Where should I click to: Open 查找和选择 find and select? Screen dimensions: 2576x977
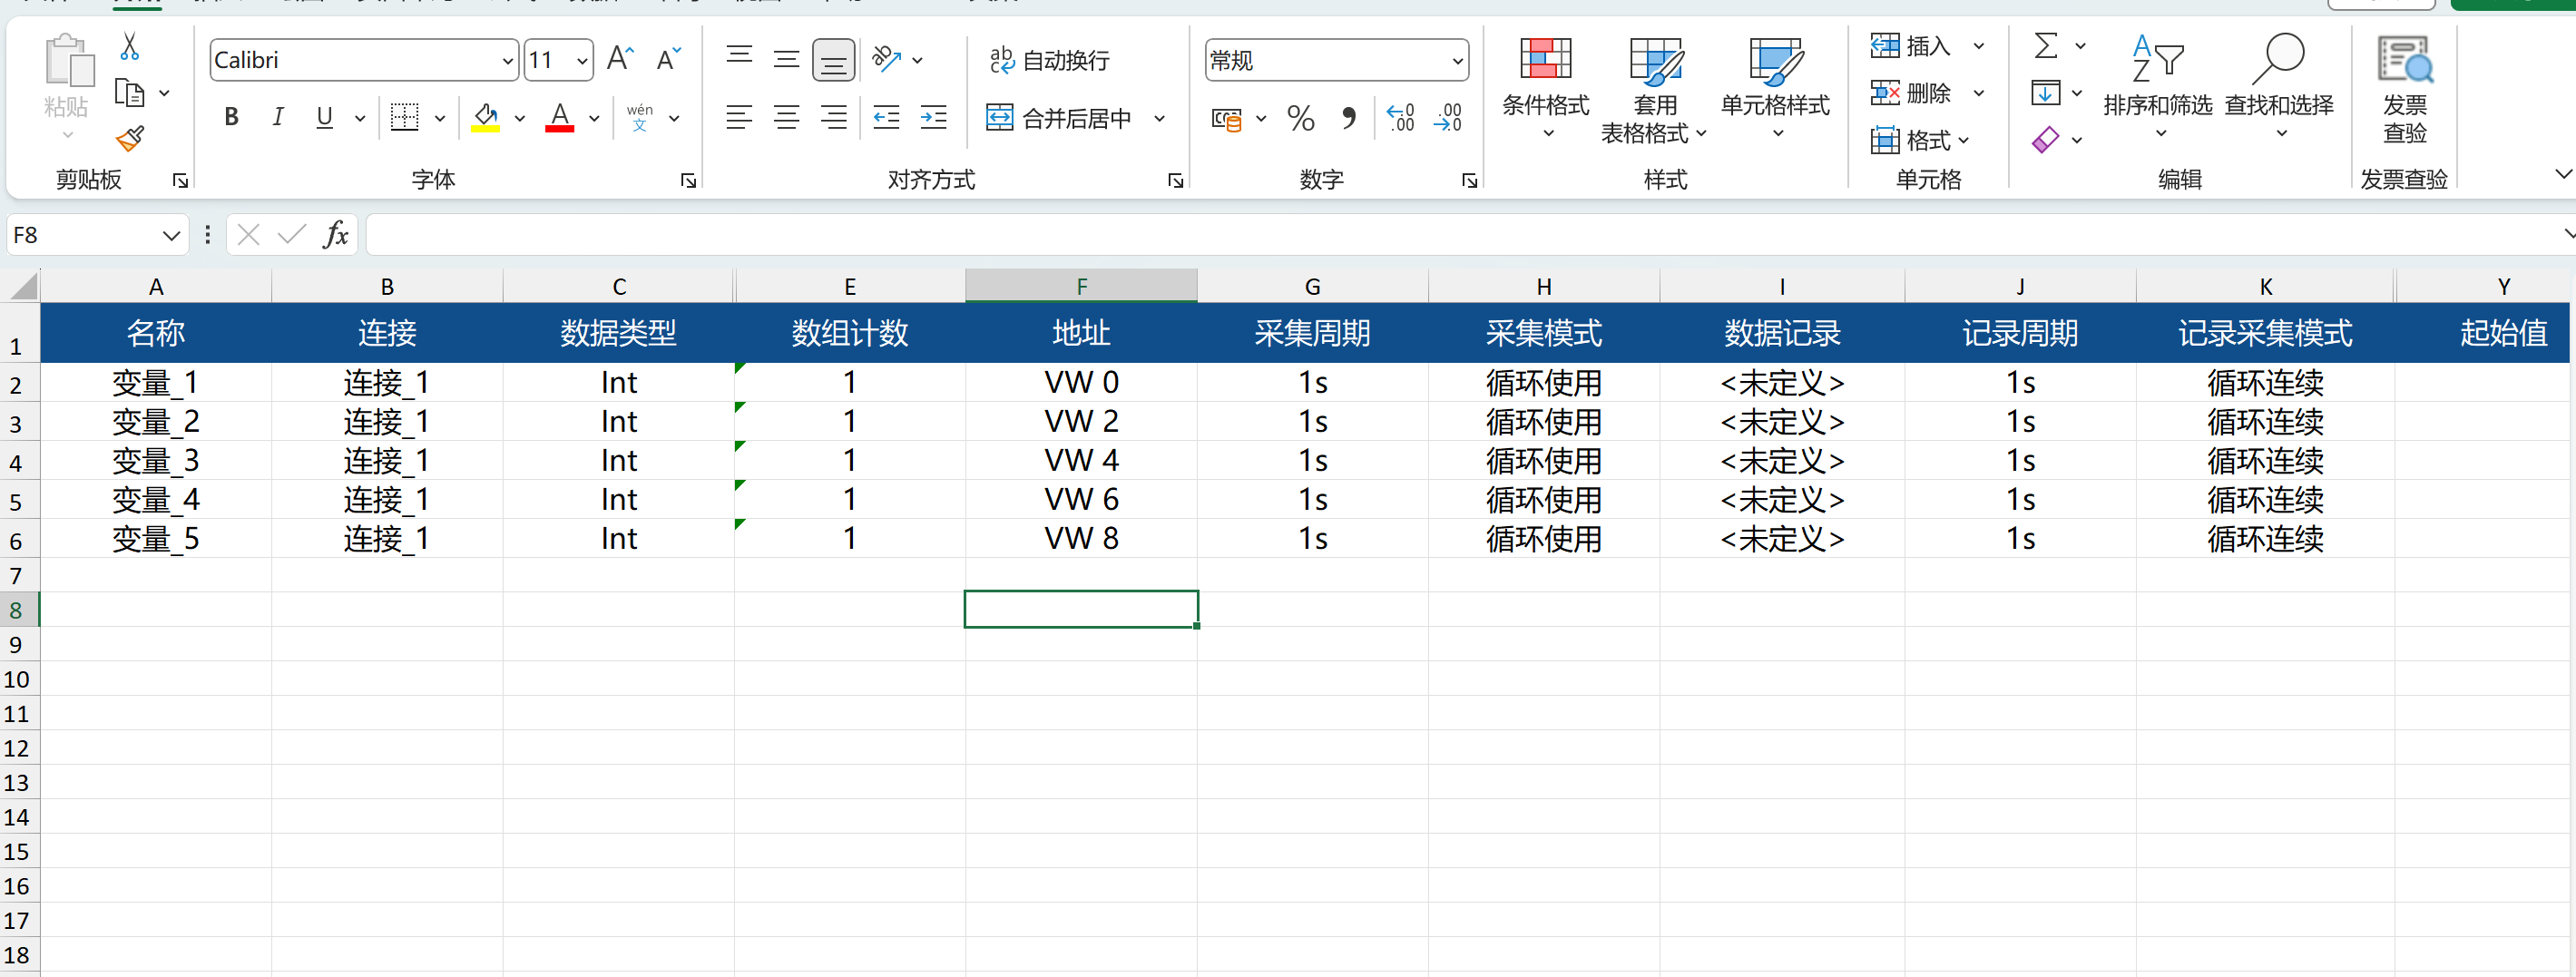click(x=2279, y=87)
